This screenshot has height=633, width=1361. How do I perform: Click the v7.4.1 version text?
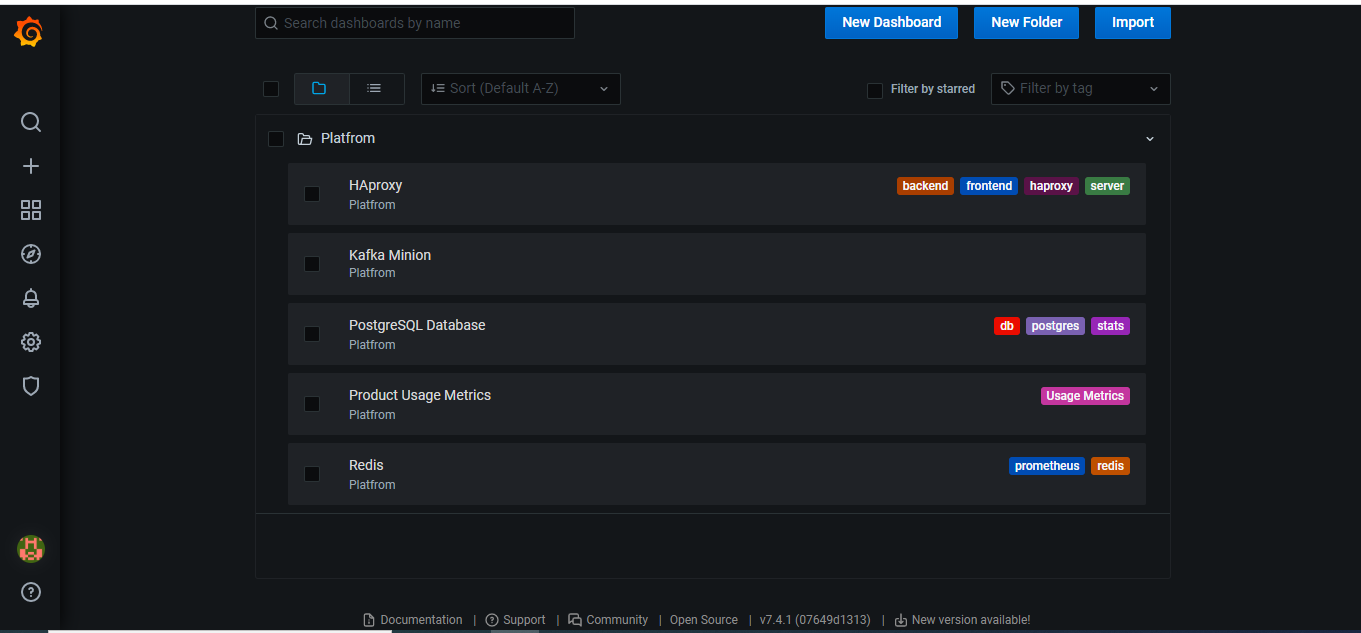click(x=815, y=620)
